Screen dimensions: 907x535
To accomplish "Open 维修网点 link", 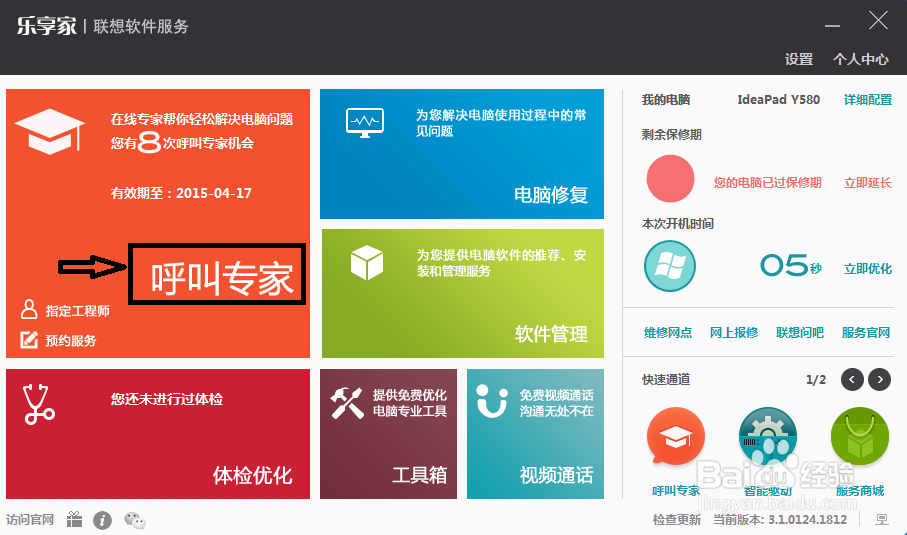I will point(668,333).
